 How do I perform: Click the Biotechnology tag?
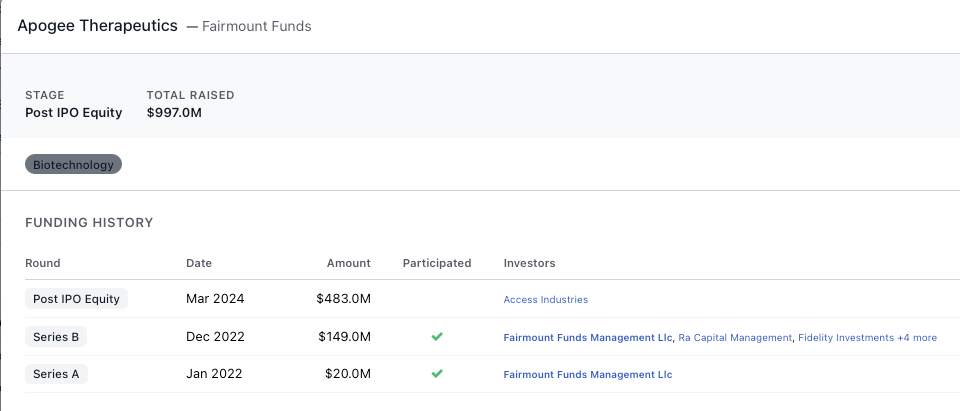click(73, 164)
